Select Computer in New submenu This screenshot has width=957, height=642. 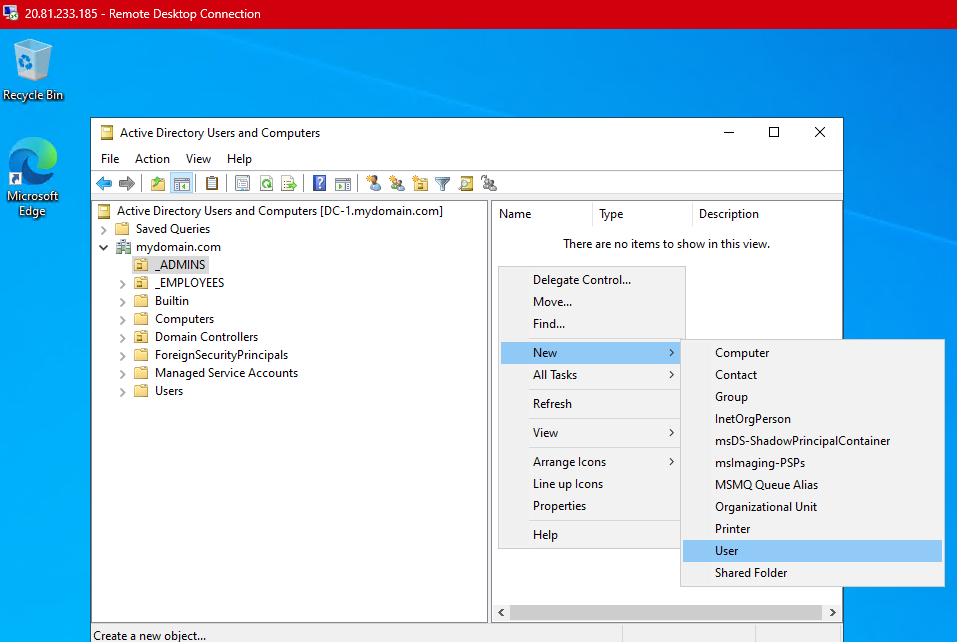click(x=812, y=353)
